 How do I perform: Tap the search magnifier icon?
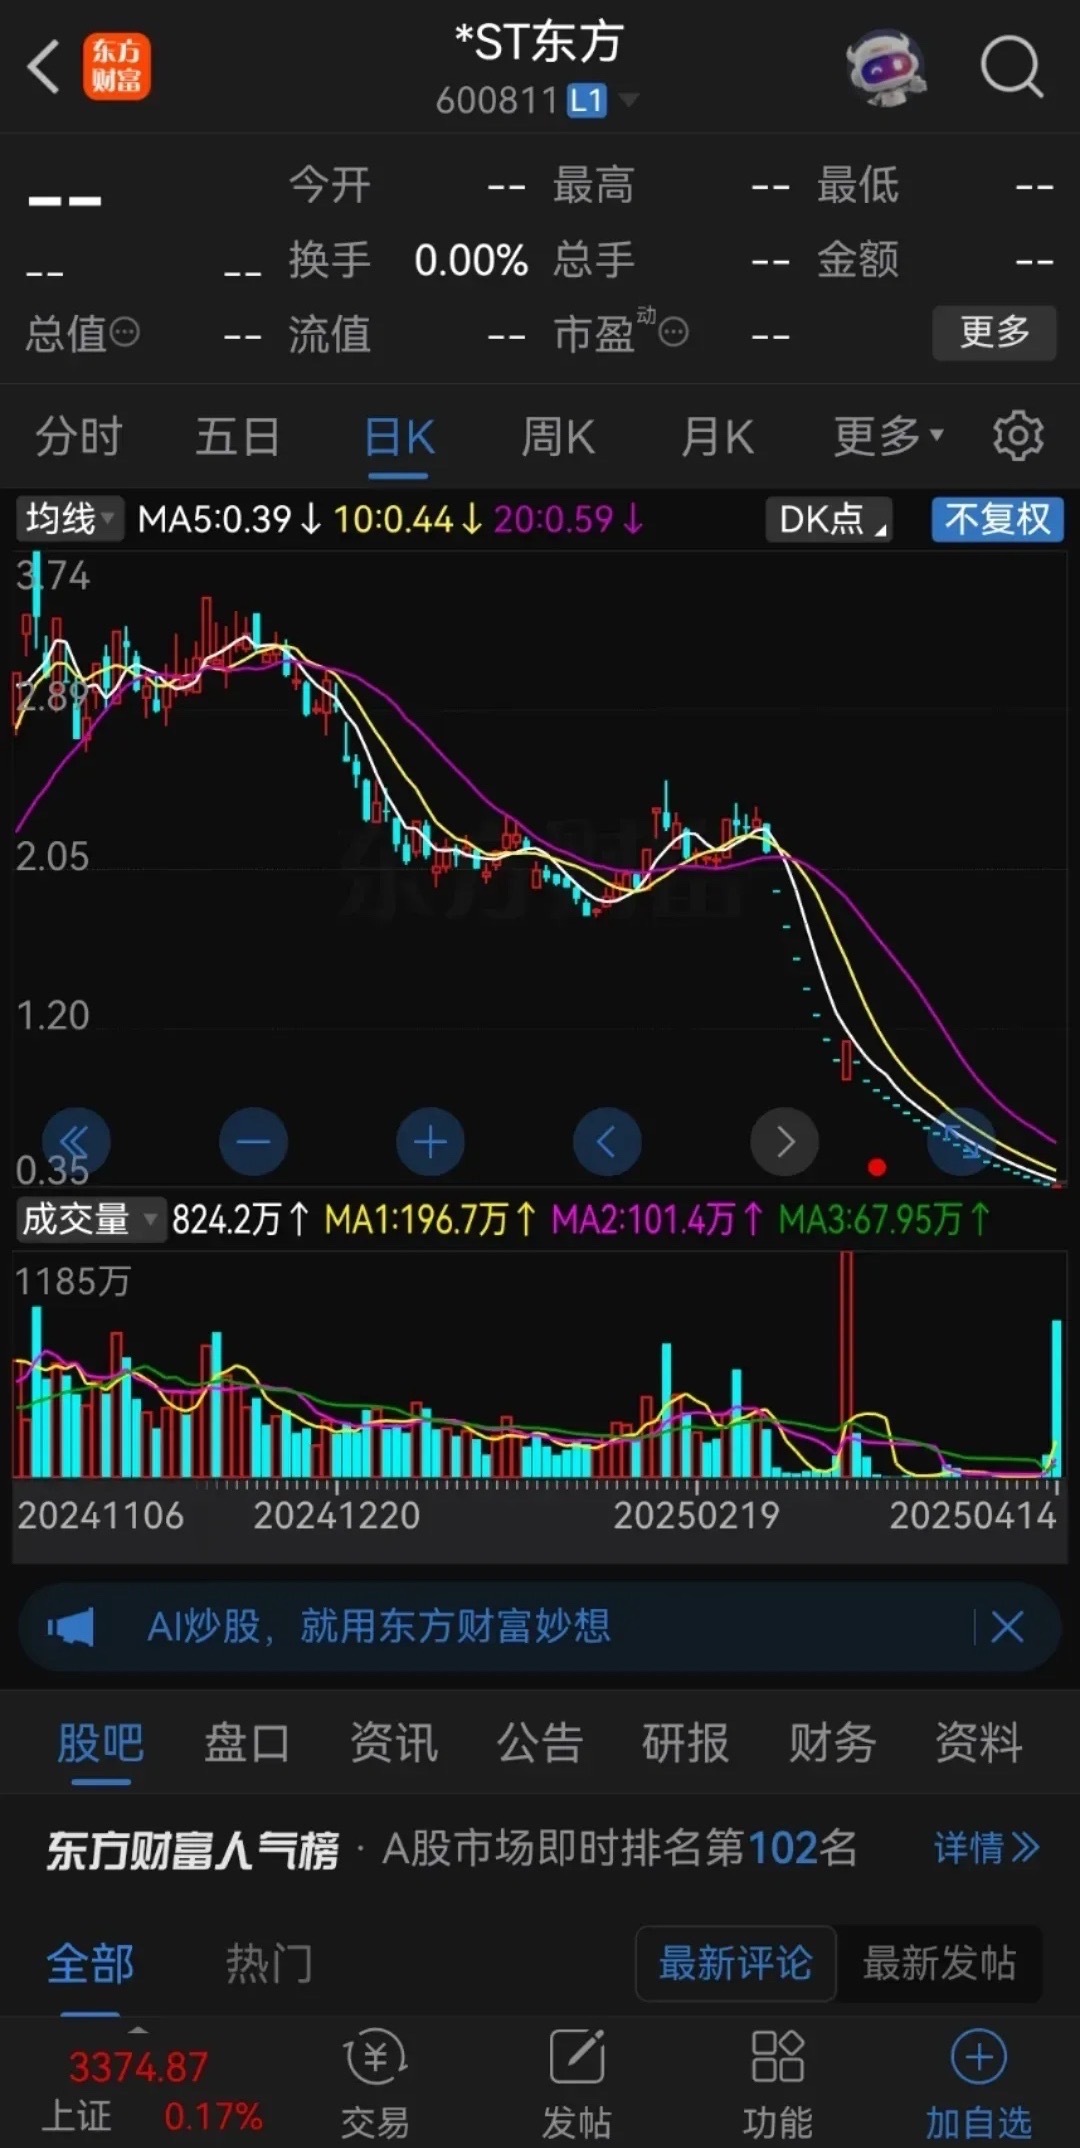pos(1012,68)
